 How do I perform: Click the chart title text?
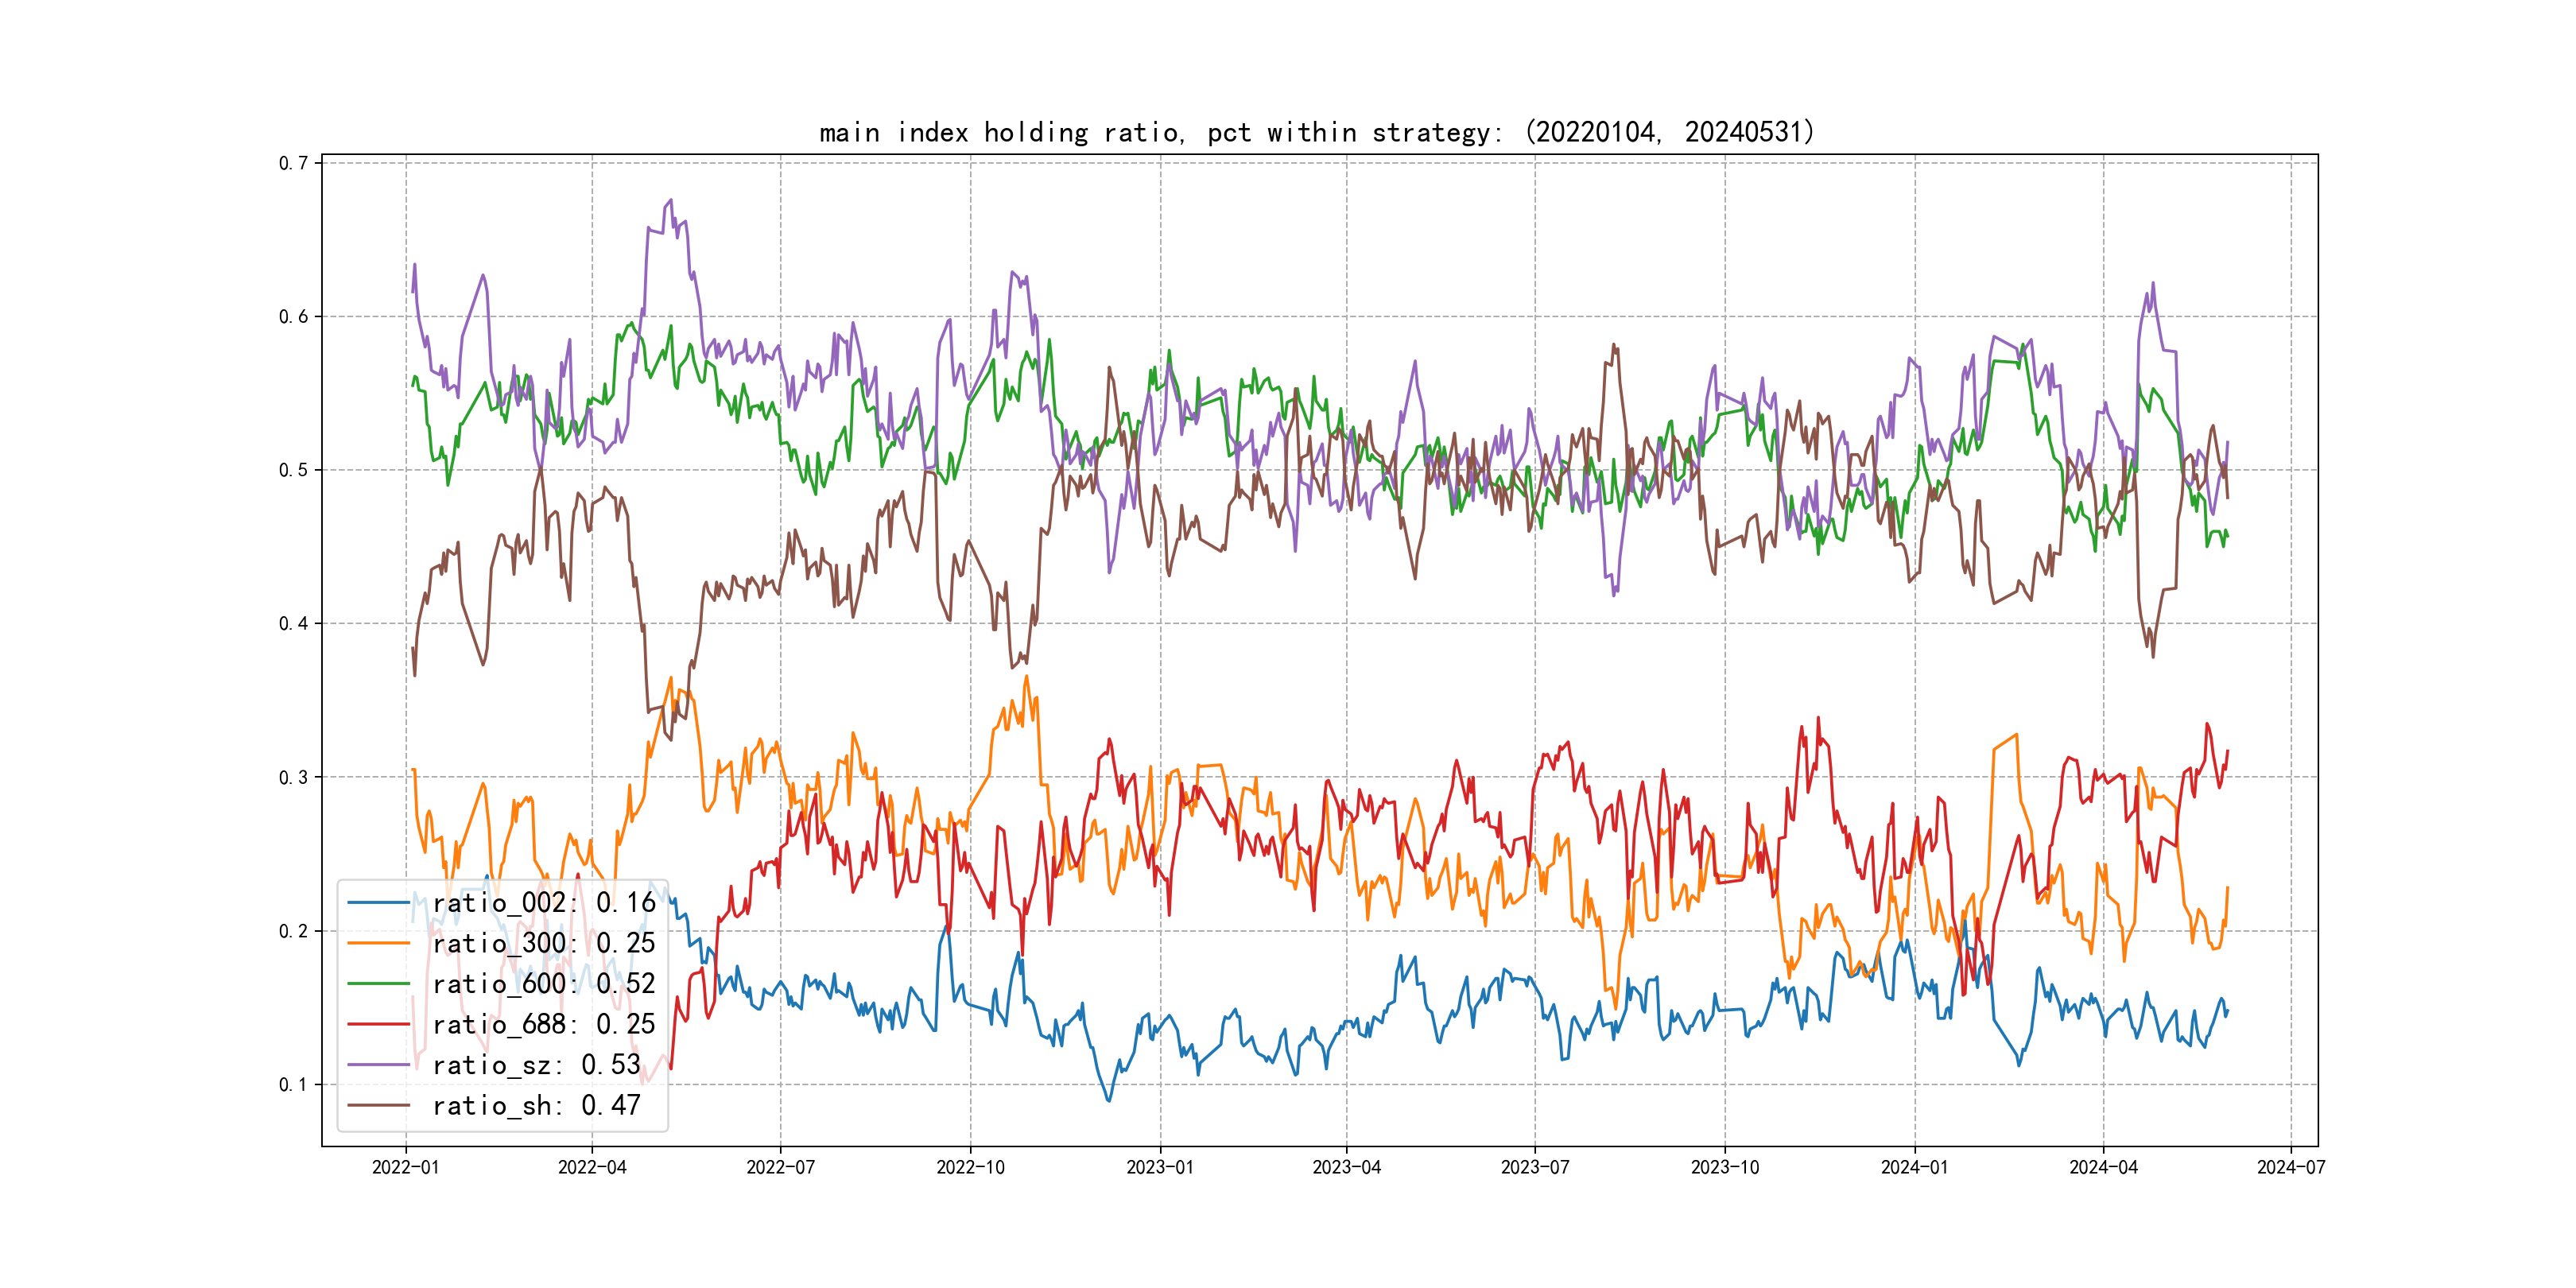pos(1316,132)
